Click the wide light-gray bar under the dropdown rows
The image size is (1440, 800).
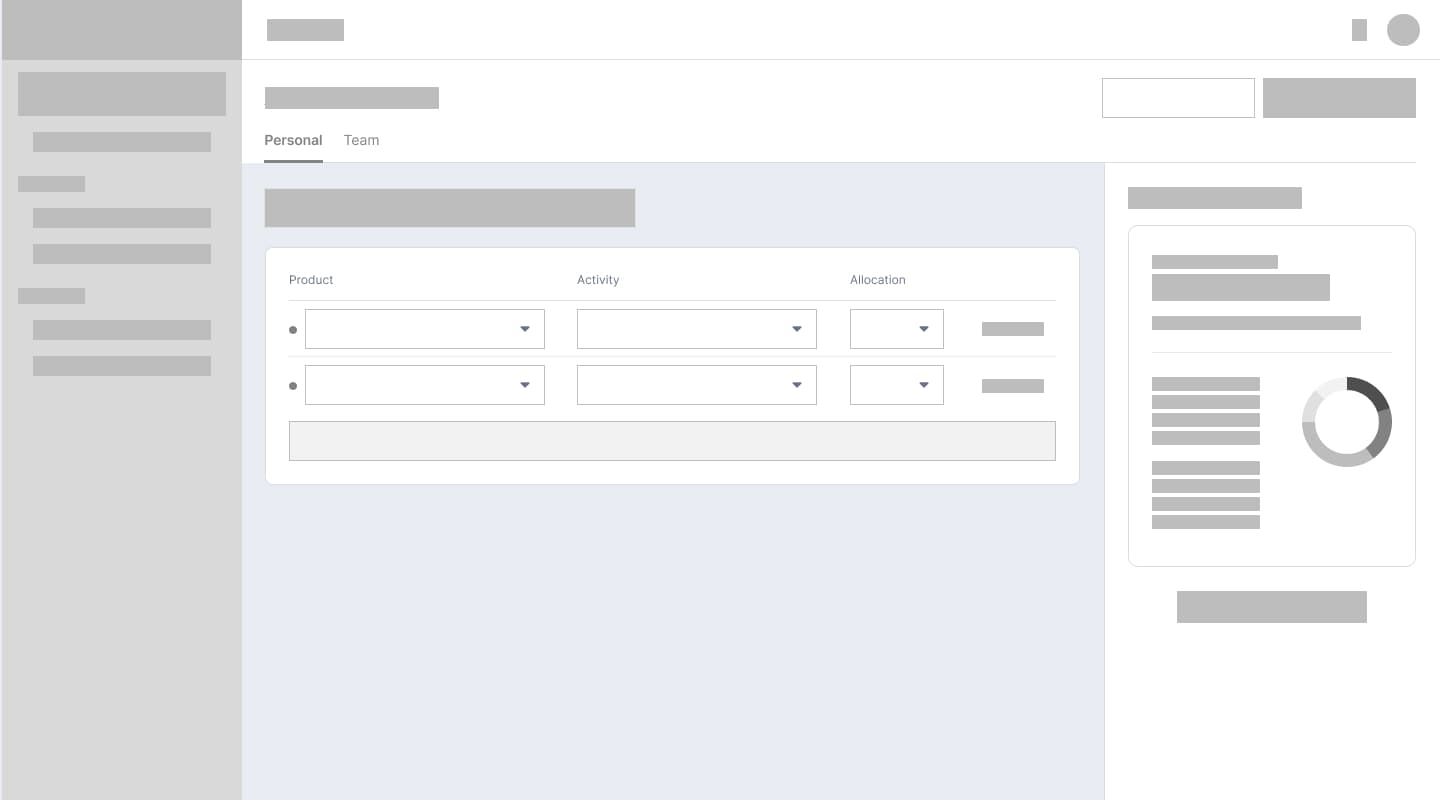click(672, 441)
